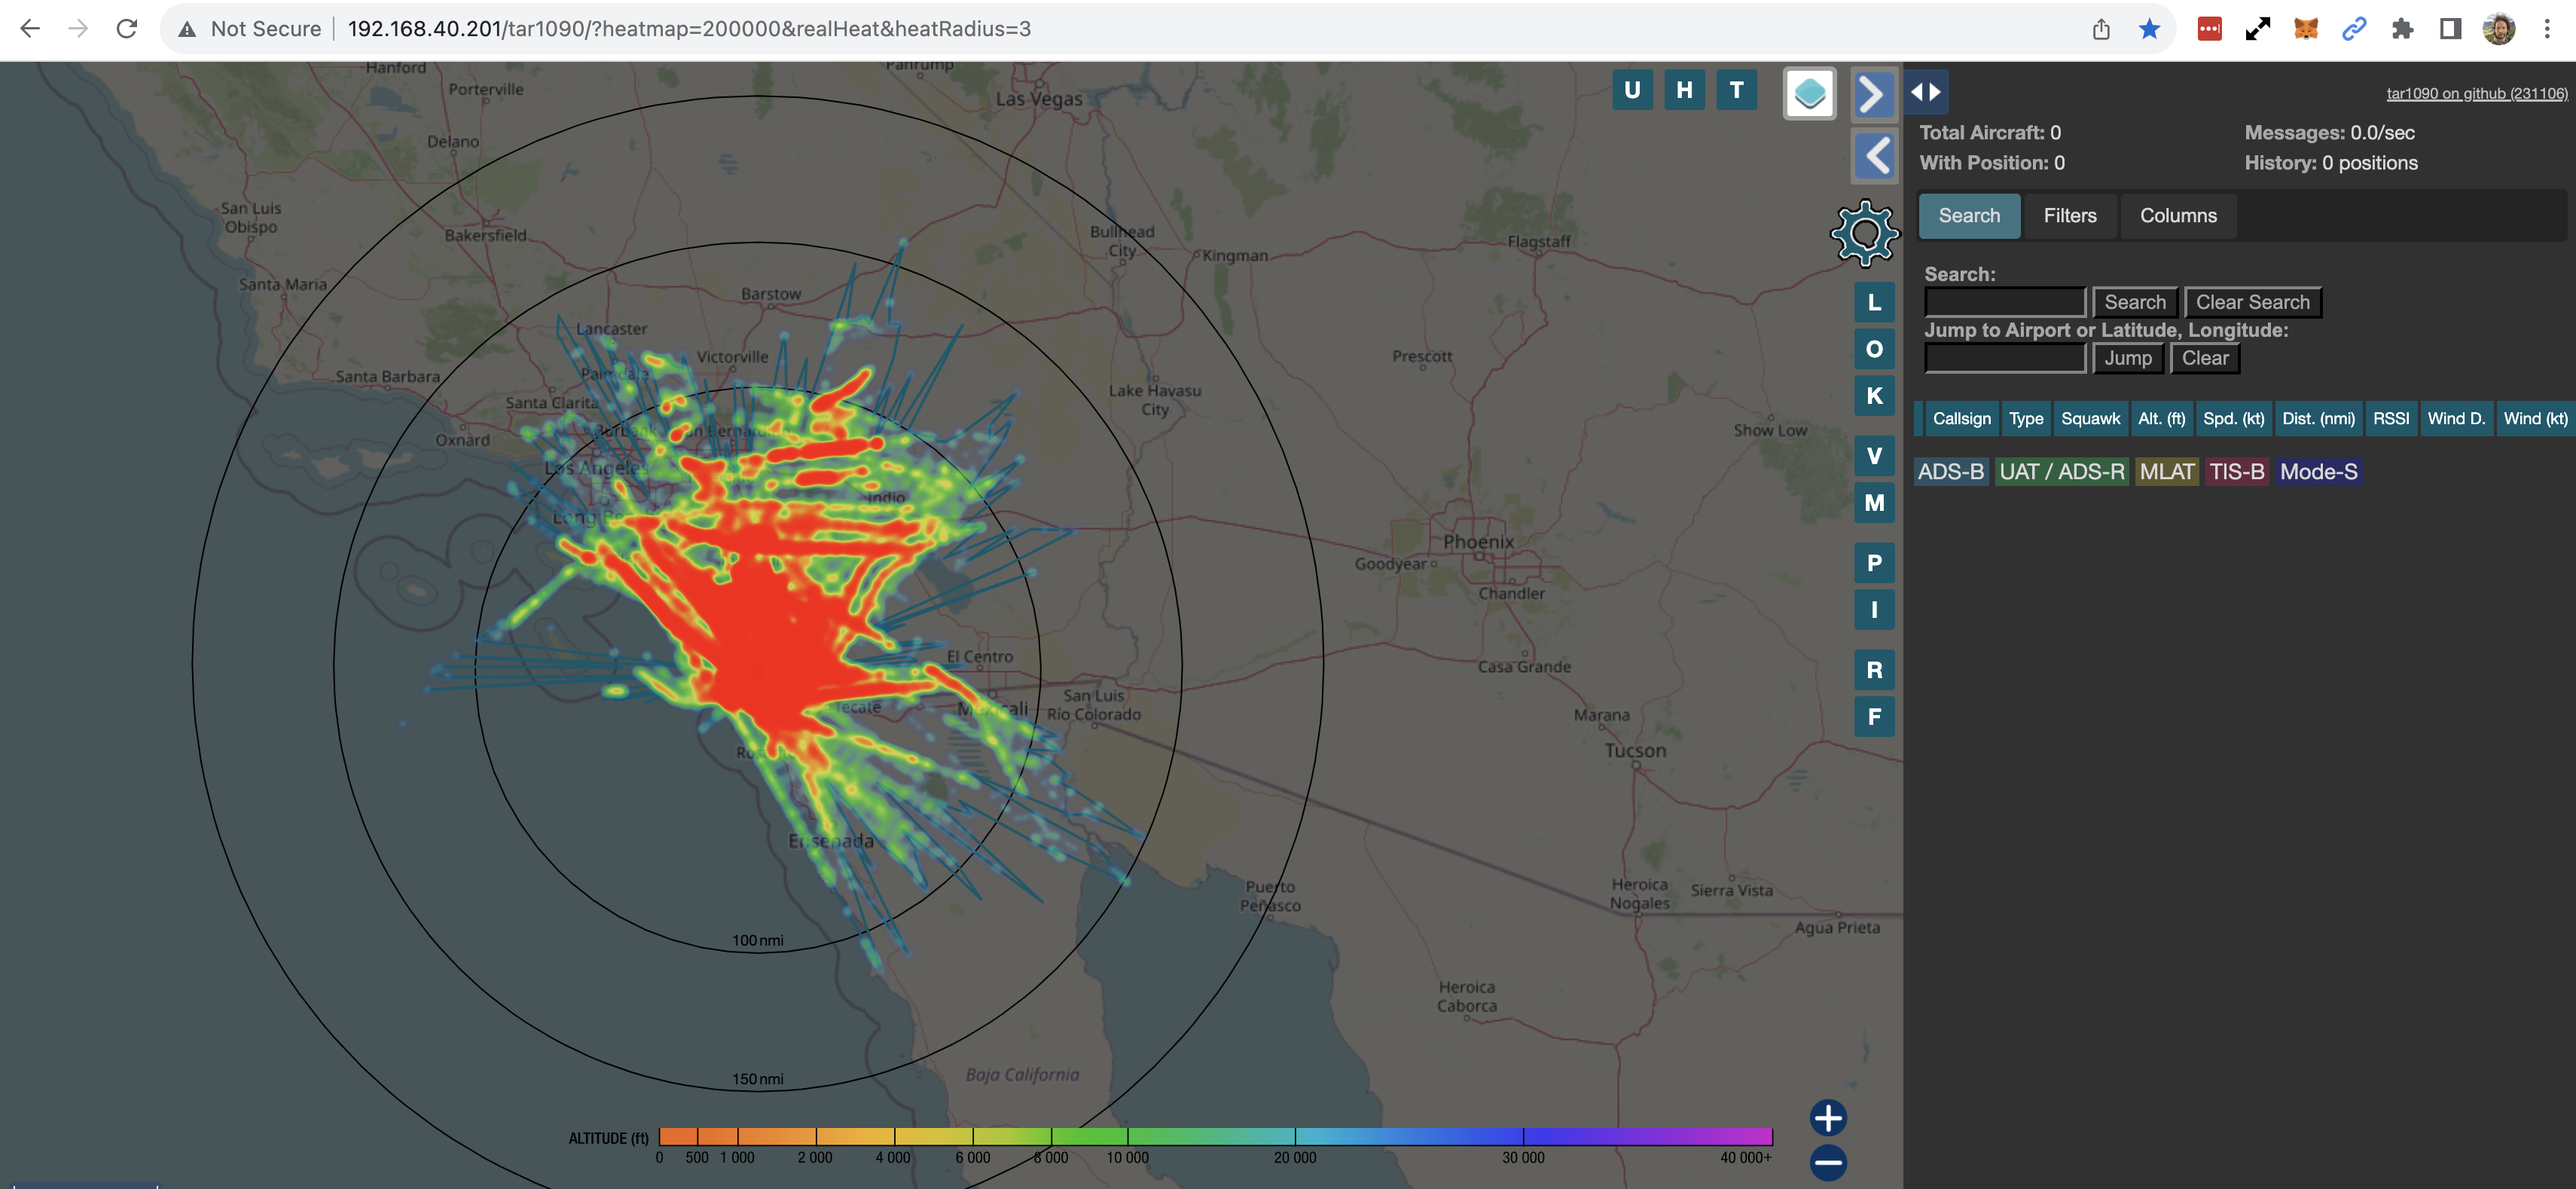This screenshot has height=1189, width=2576.
Task: Collapse sidebar with left chevron button
Action: pyautogui.click(x=1873, y=157)
